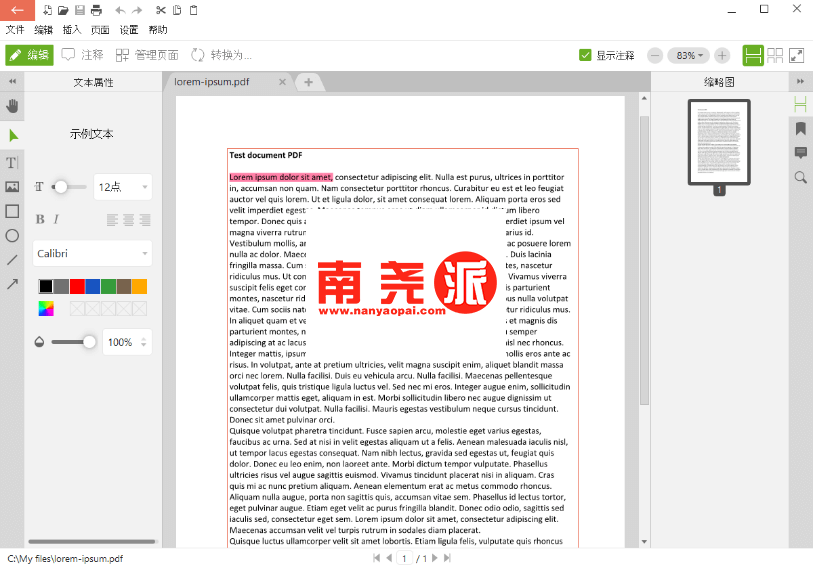Image resolution: width=813 pixels, height=568 pixels.
Task: Pick the blue color swatch
Action: tap(93, 286)
